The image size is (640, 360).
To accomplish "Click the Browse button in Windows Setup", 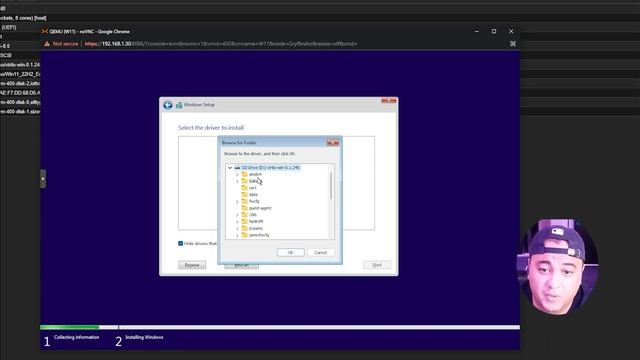I will coord(192,265).
